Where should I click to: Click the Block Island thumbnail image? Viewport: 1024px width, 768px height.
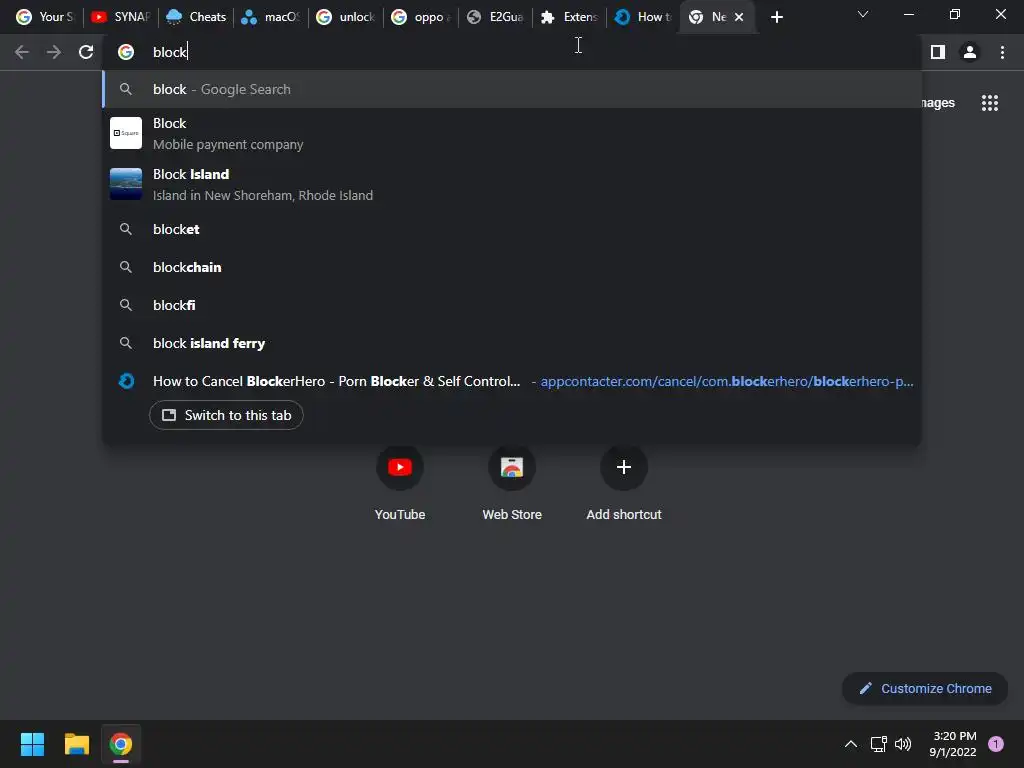(125, 184)
